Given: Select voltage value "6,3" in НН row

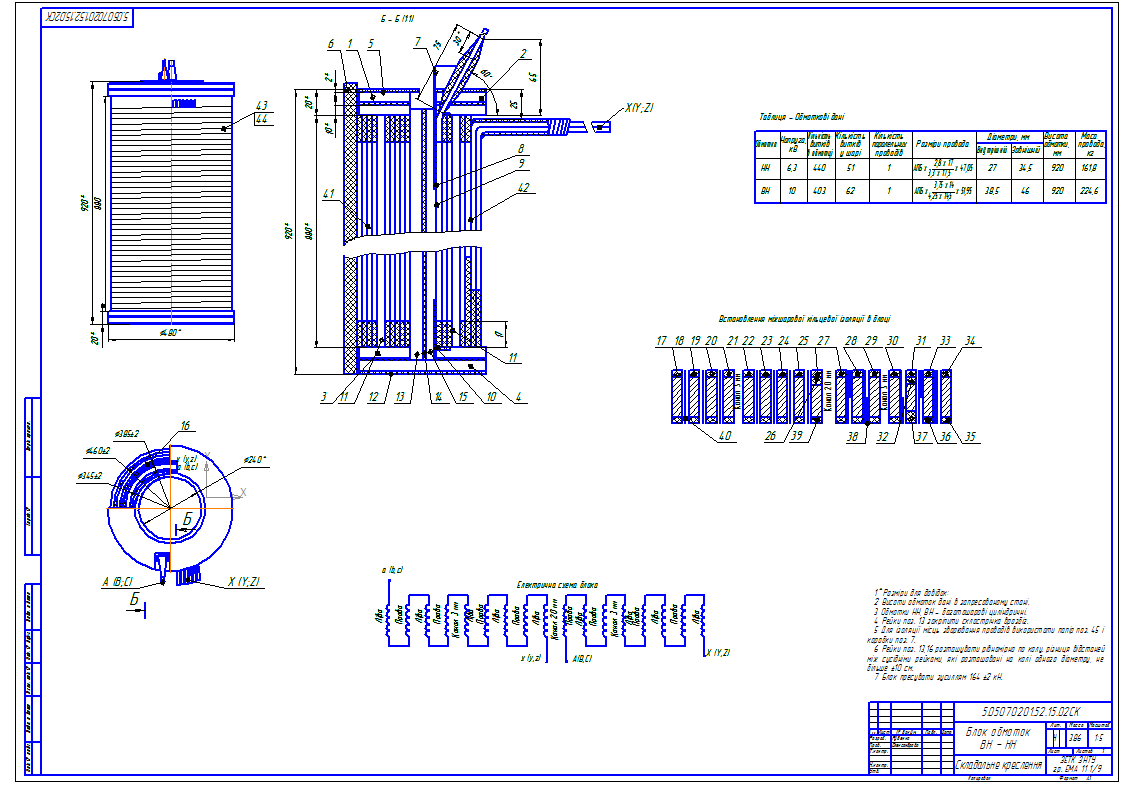Looking at the screenshot, I should coord(792,168).
